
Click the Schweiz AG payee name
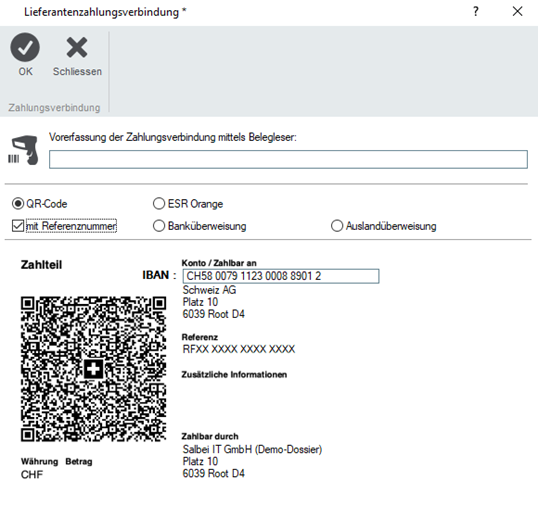[x=209, y=290]
